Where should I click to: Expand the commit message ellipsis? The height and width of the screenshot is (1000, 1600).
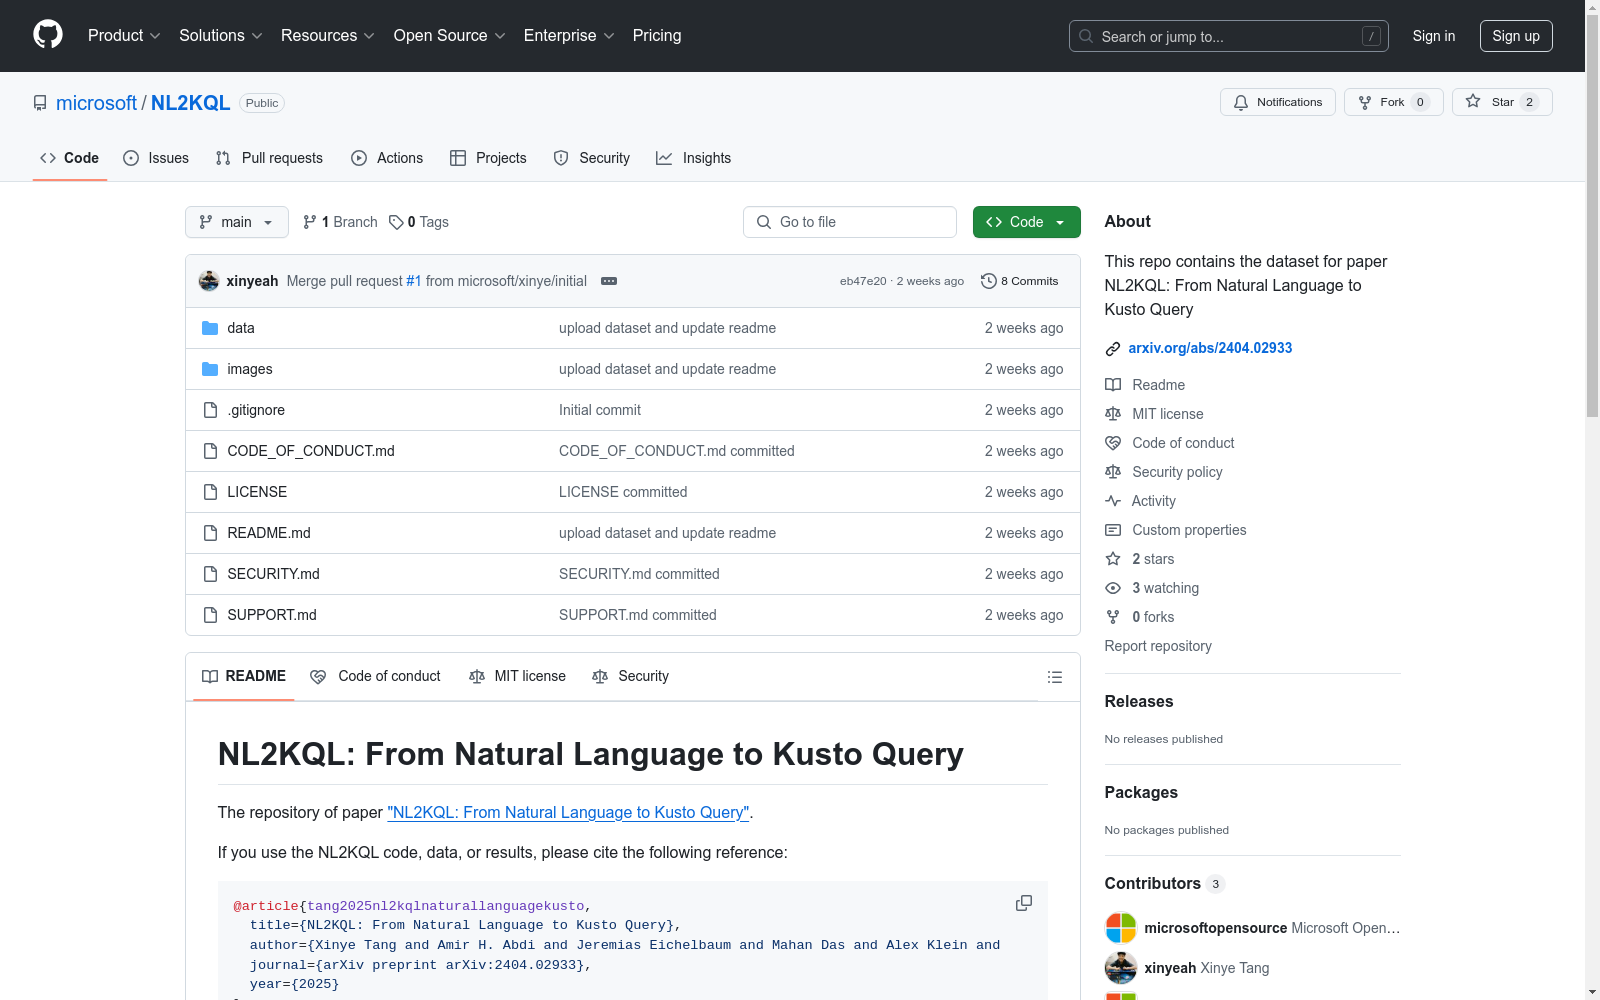point(609,281)
